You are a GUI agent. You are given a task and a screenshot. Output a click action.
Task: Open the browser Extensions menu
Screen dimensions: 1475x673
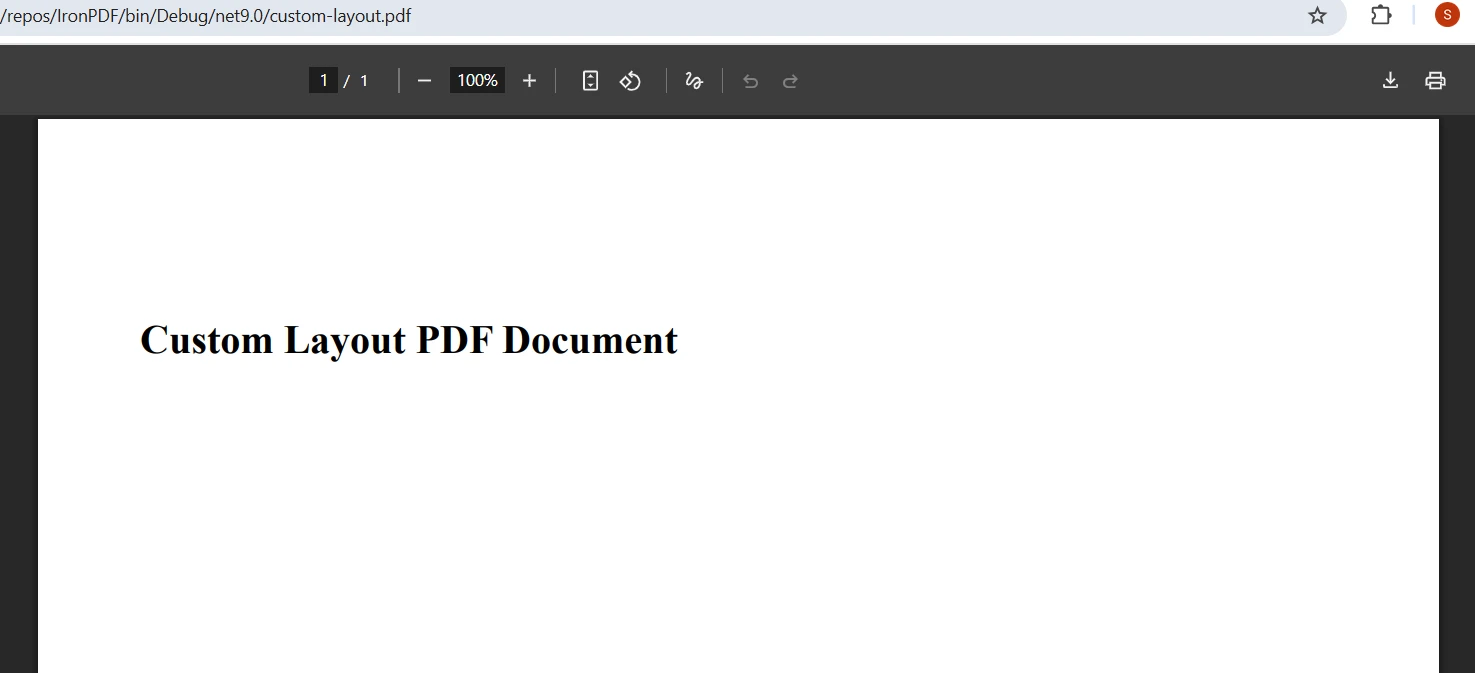[x=1381, y=15]
